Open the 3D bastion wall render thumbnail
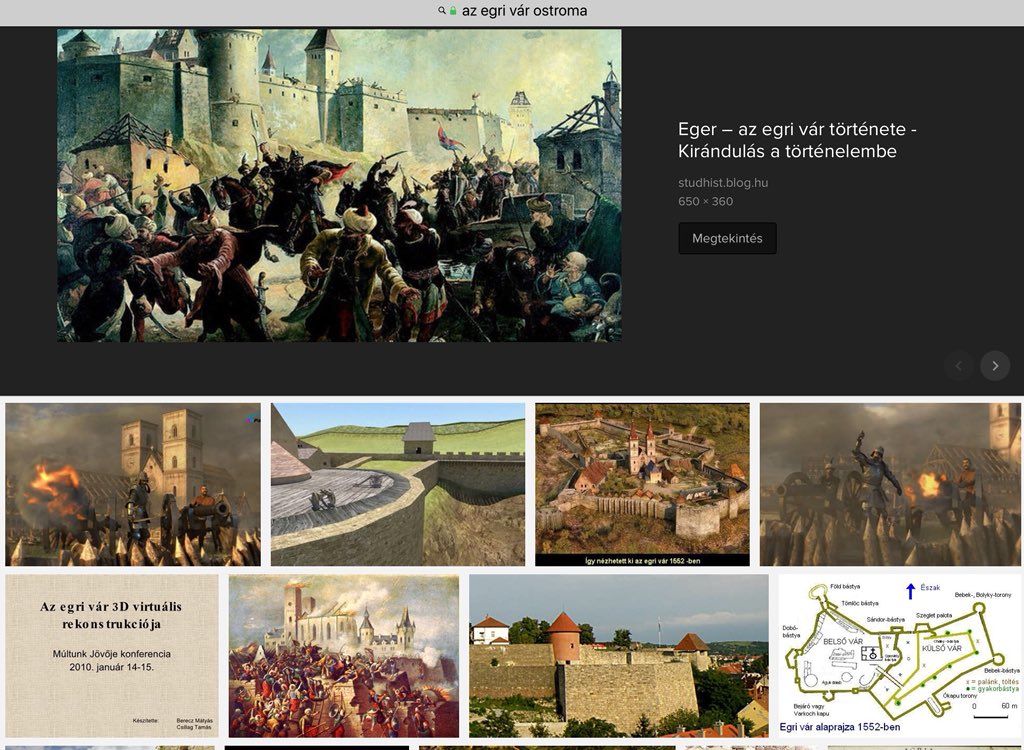Screen dimensions: 1024x750 point(398,484)
